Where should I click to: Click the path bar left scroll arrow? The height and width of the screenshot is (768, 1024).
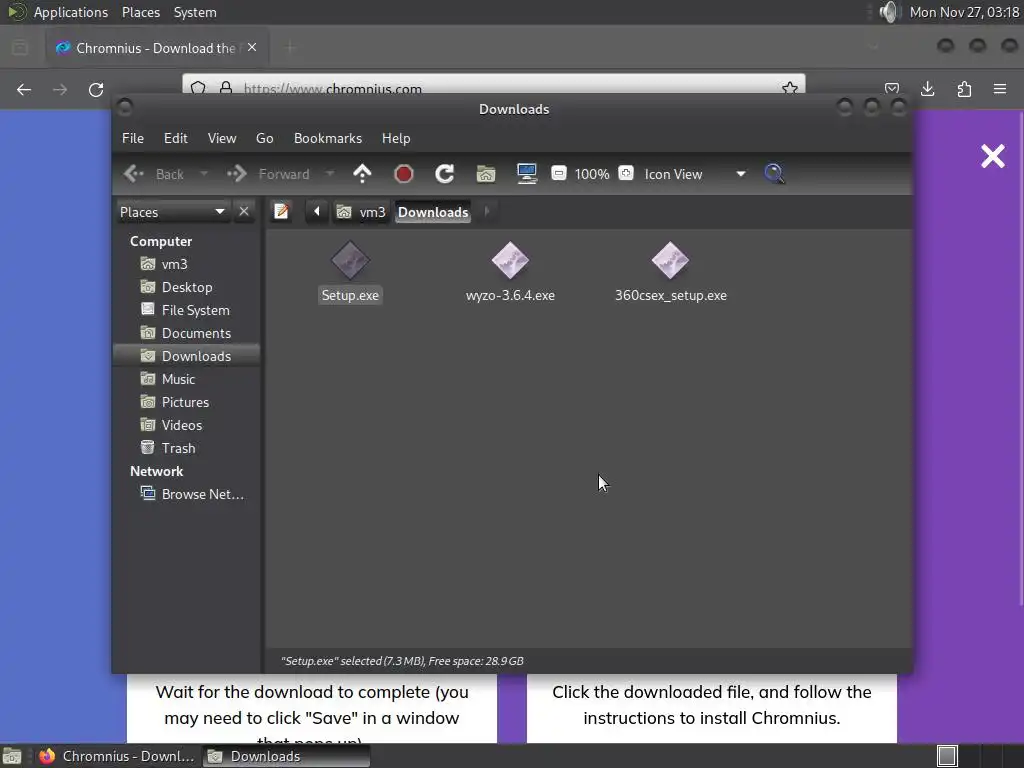pos(317,212)
